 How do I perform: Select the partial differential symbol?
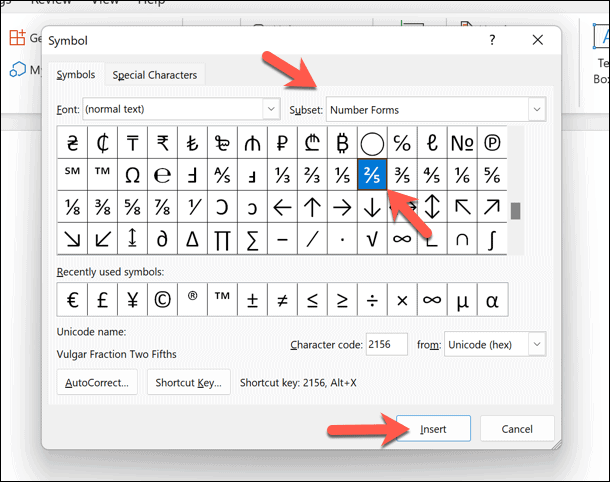tap(162, 238)
